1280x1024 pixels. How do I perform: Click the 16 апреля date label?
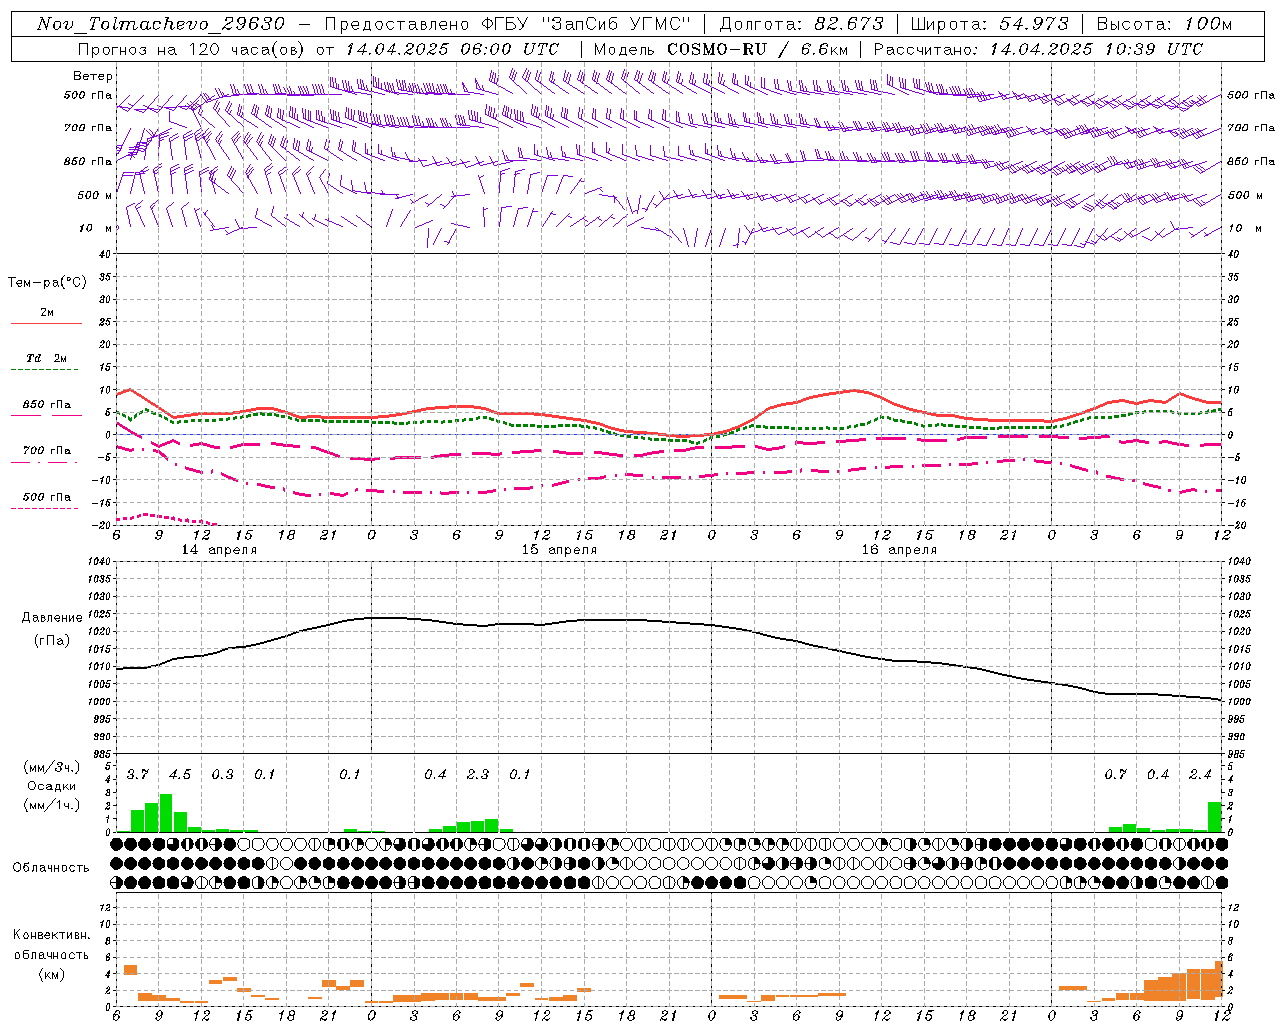pyautogui.click(x=899, y=550)
